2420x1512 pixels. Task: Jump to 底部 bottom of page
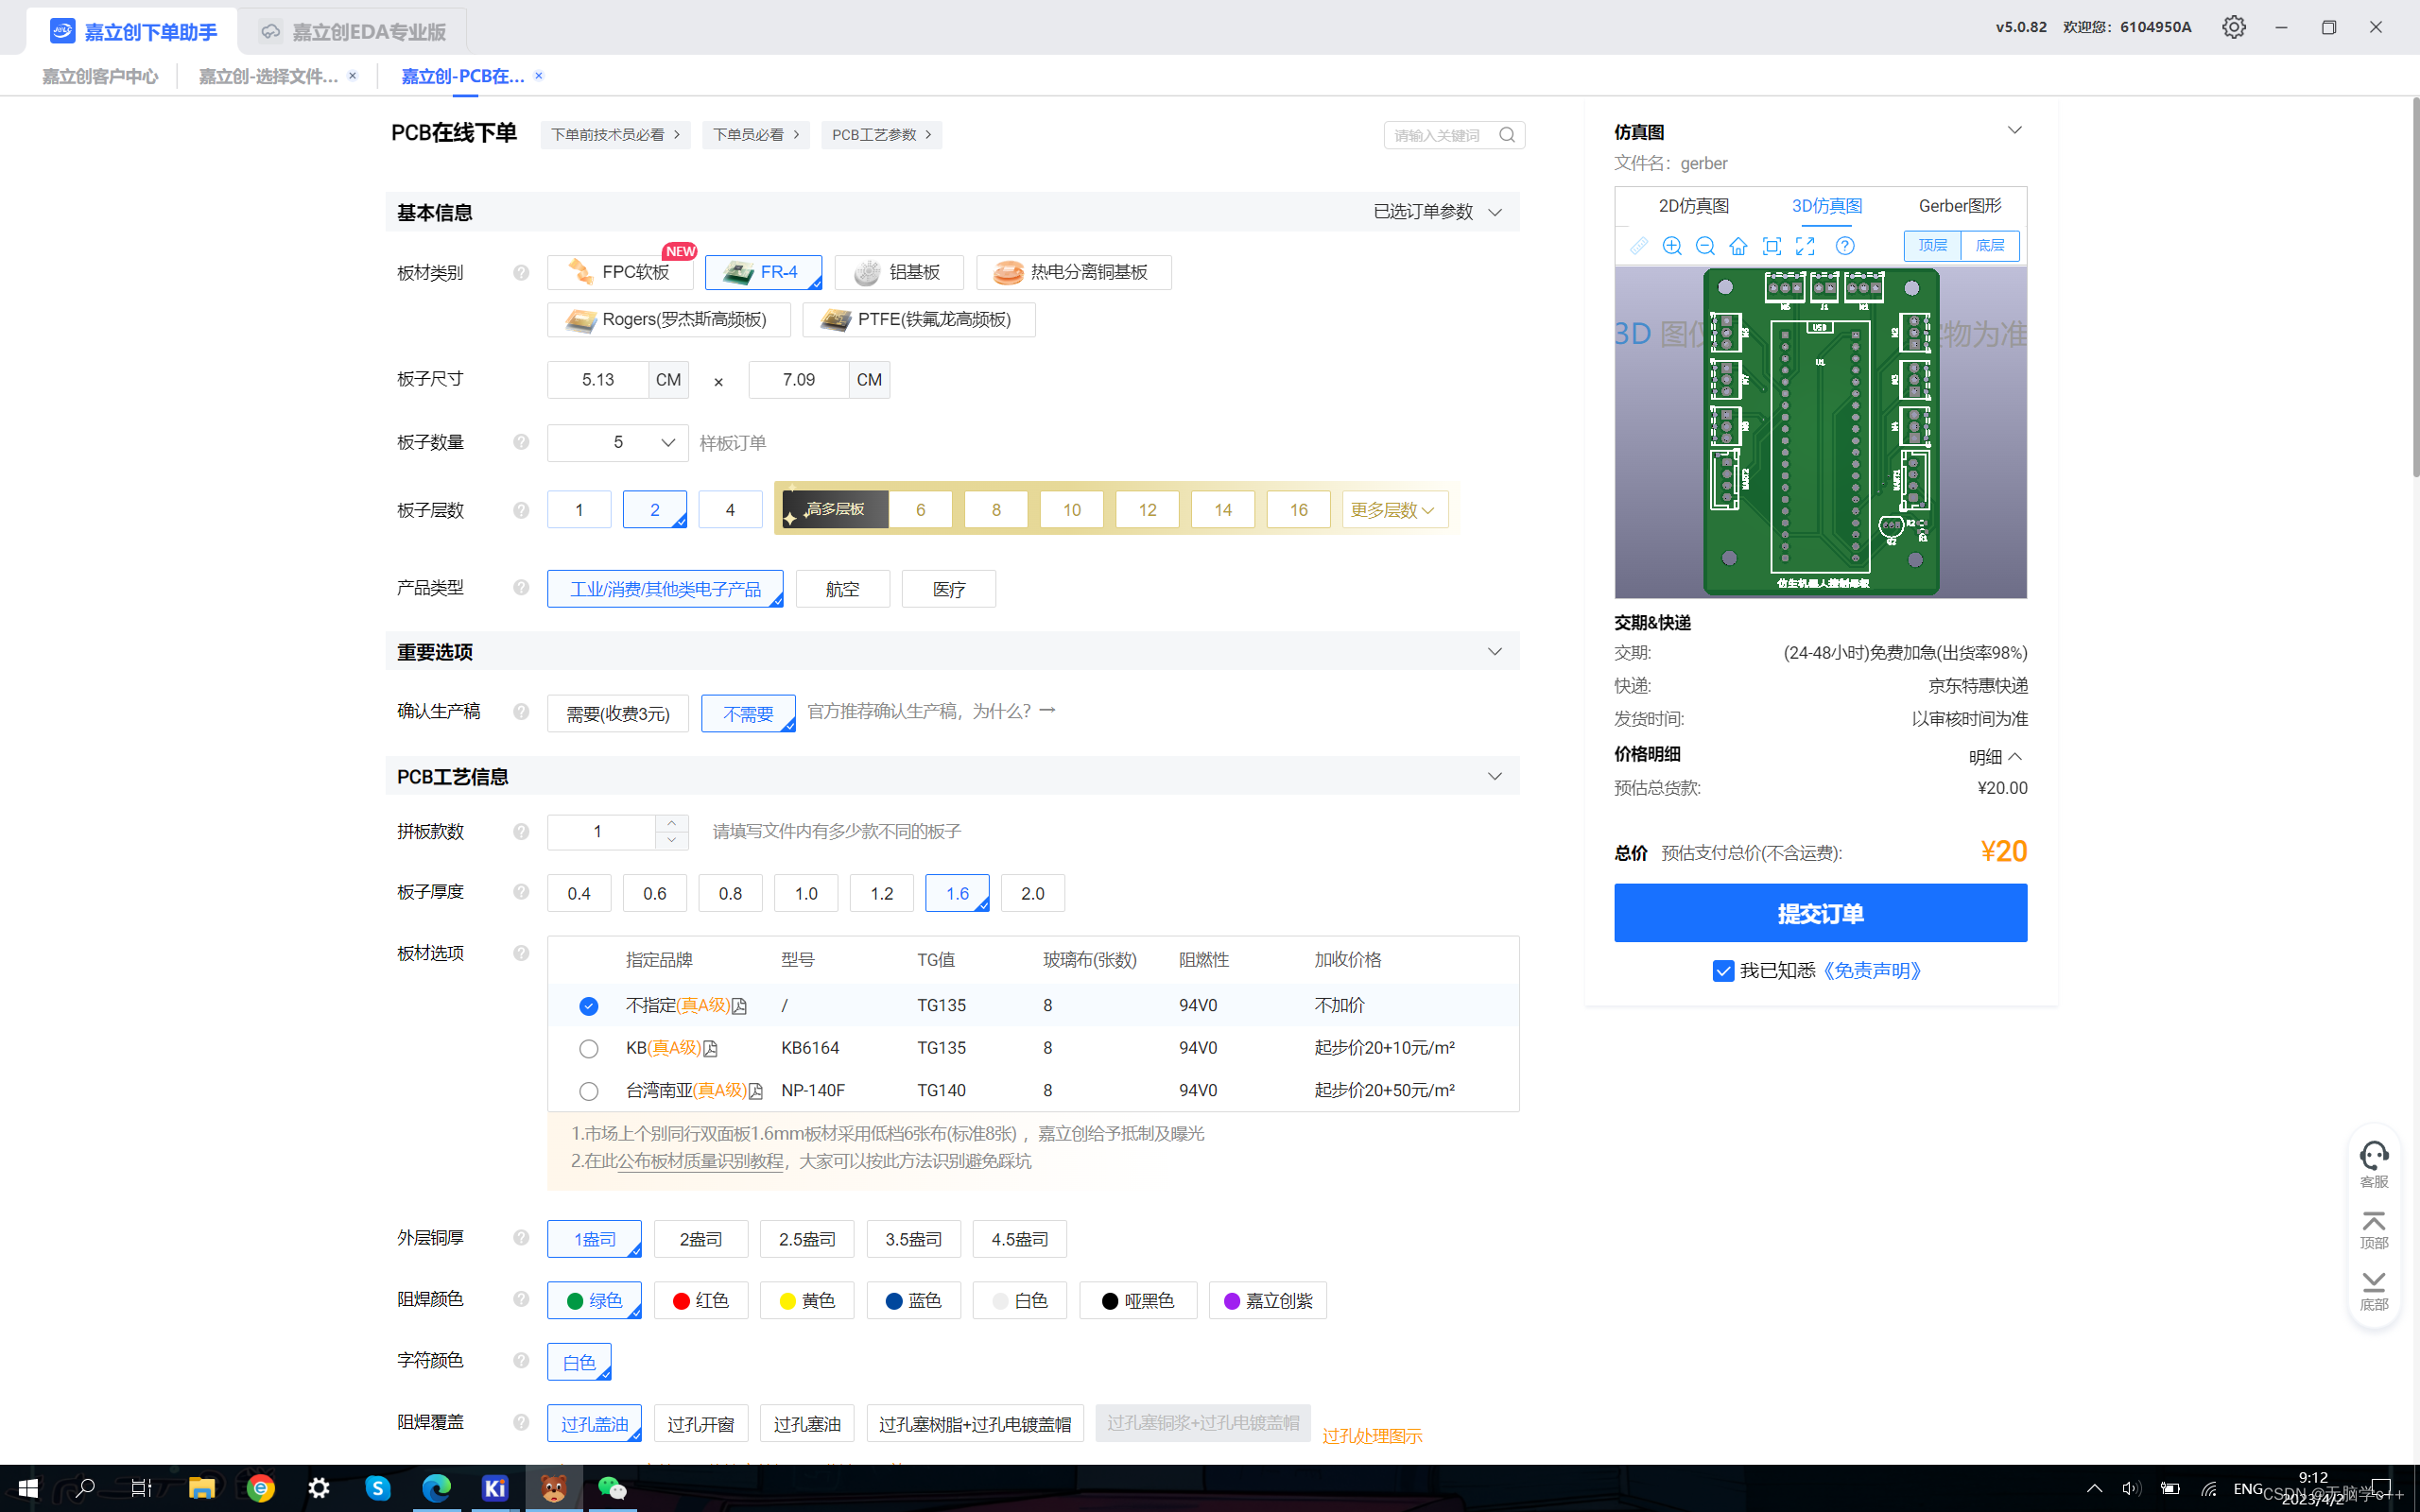coord(2374,1291)
